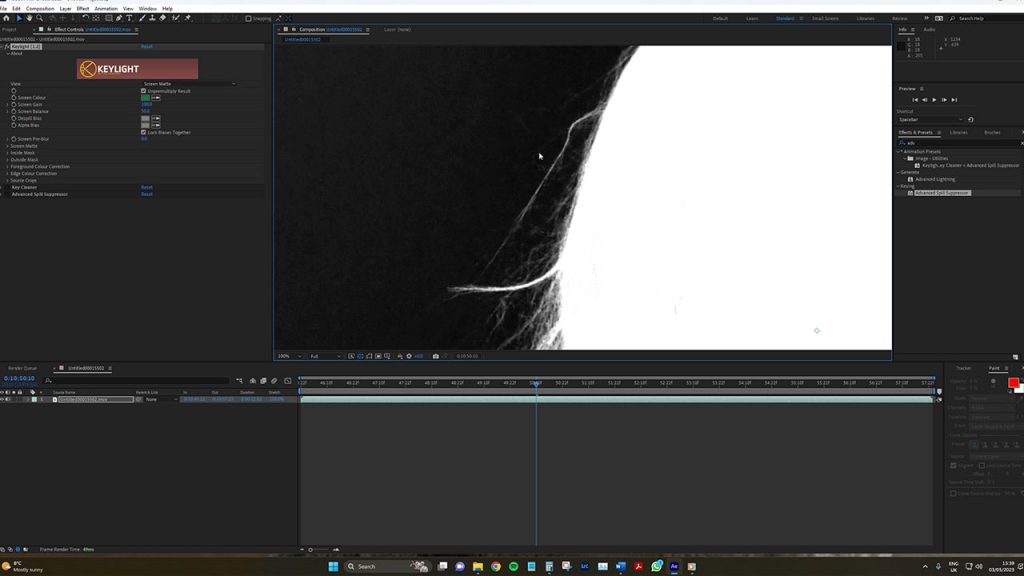
Task: Click the Alpha Bias eyedropper
Action: 156,125
